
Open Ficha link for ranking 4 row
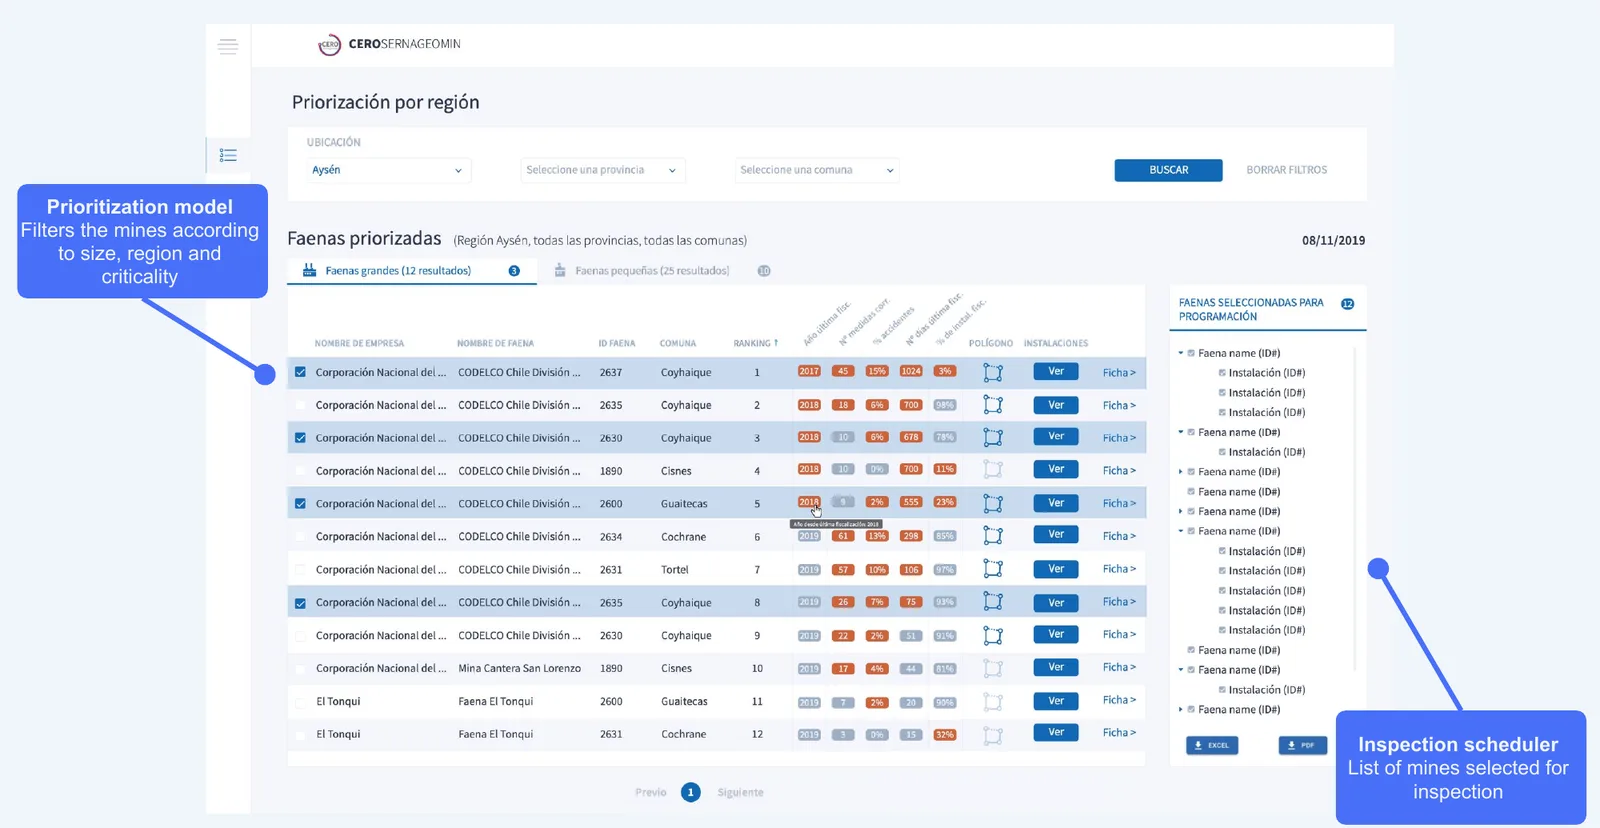pyautogui.click(x=1119, y=471)
